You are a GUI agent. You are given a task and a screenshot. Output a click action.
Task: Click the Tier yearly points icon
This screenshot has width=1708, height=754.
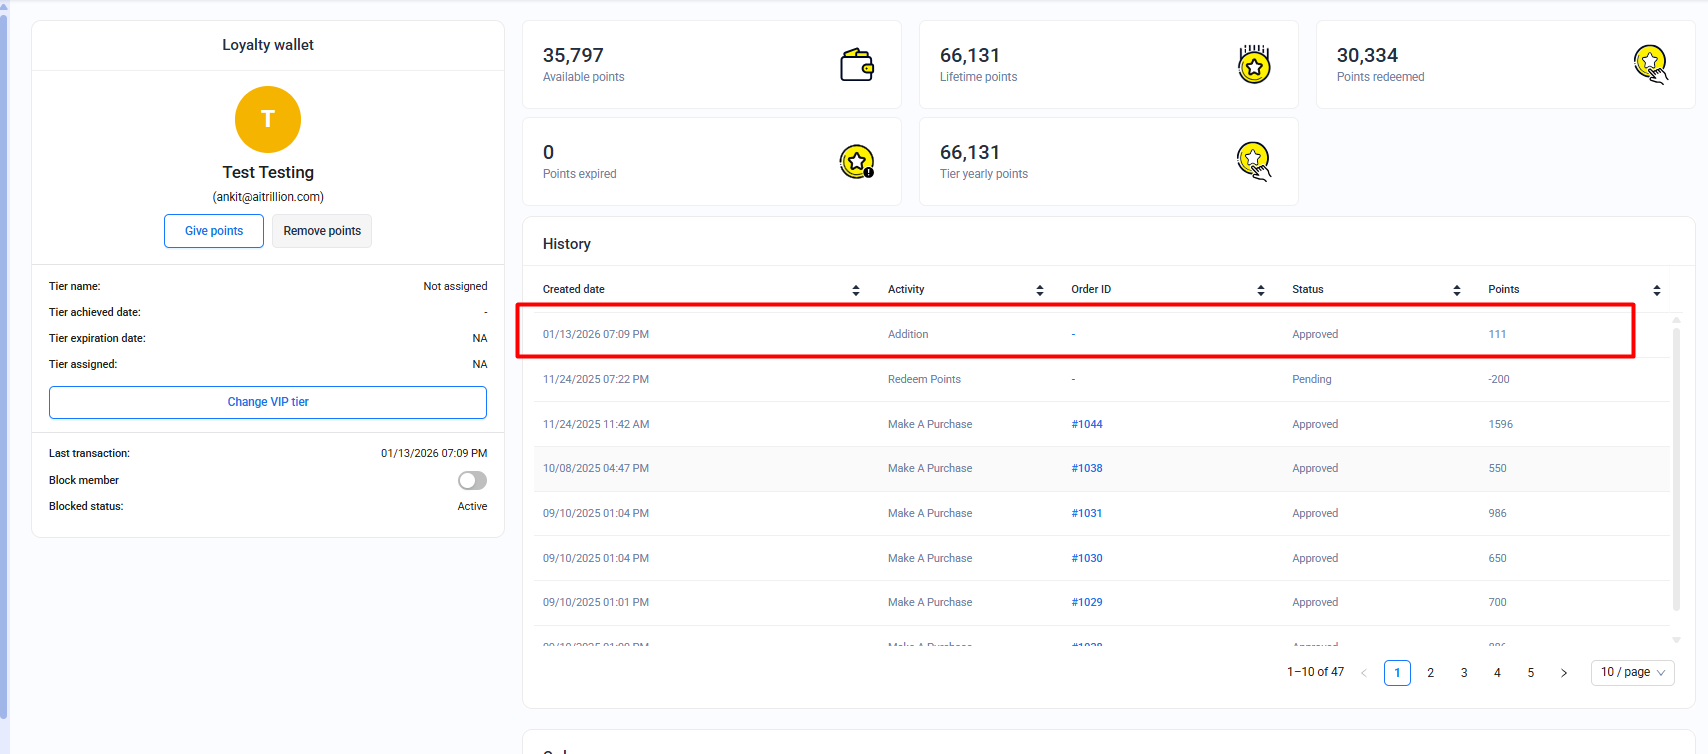point(1253,162)
